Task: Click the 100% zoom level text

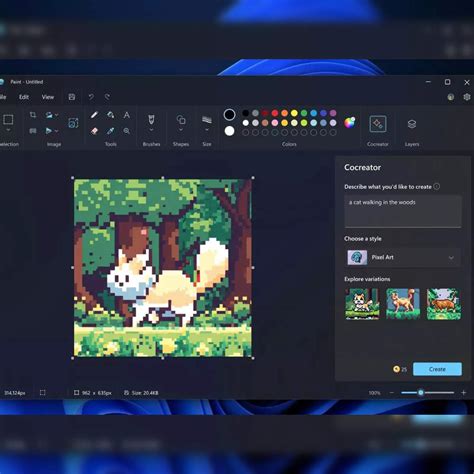Action: pos(374,393)
